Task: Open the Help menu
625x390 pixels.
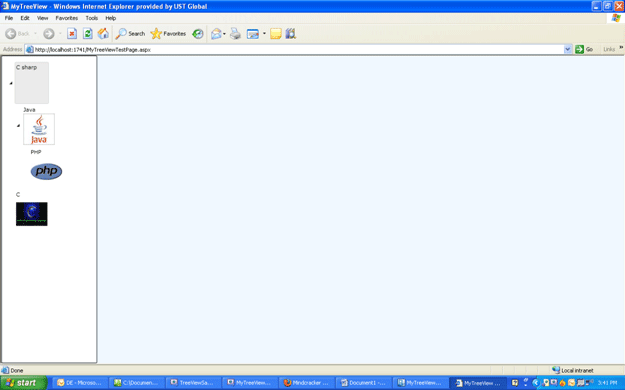Action: click(110, 18)
